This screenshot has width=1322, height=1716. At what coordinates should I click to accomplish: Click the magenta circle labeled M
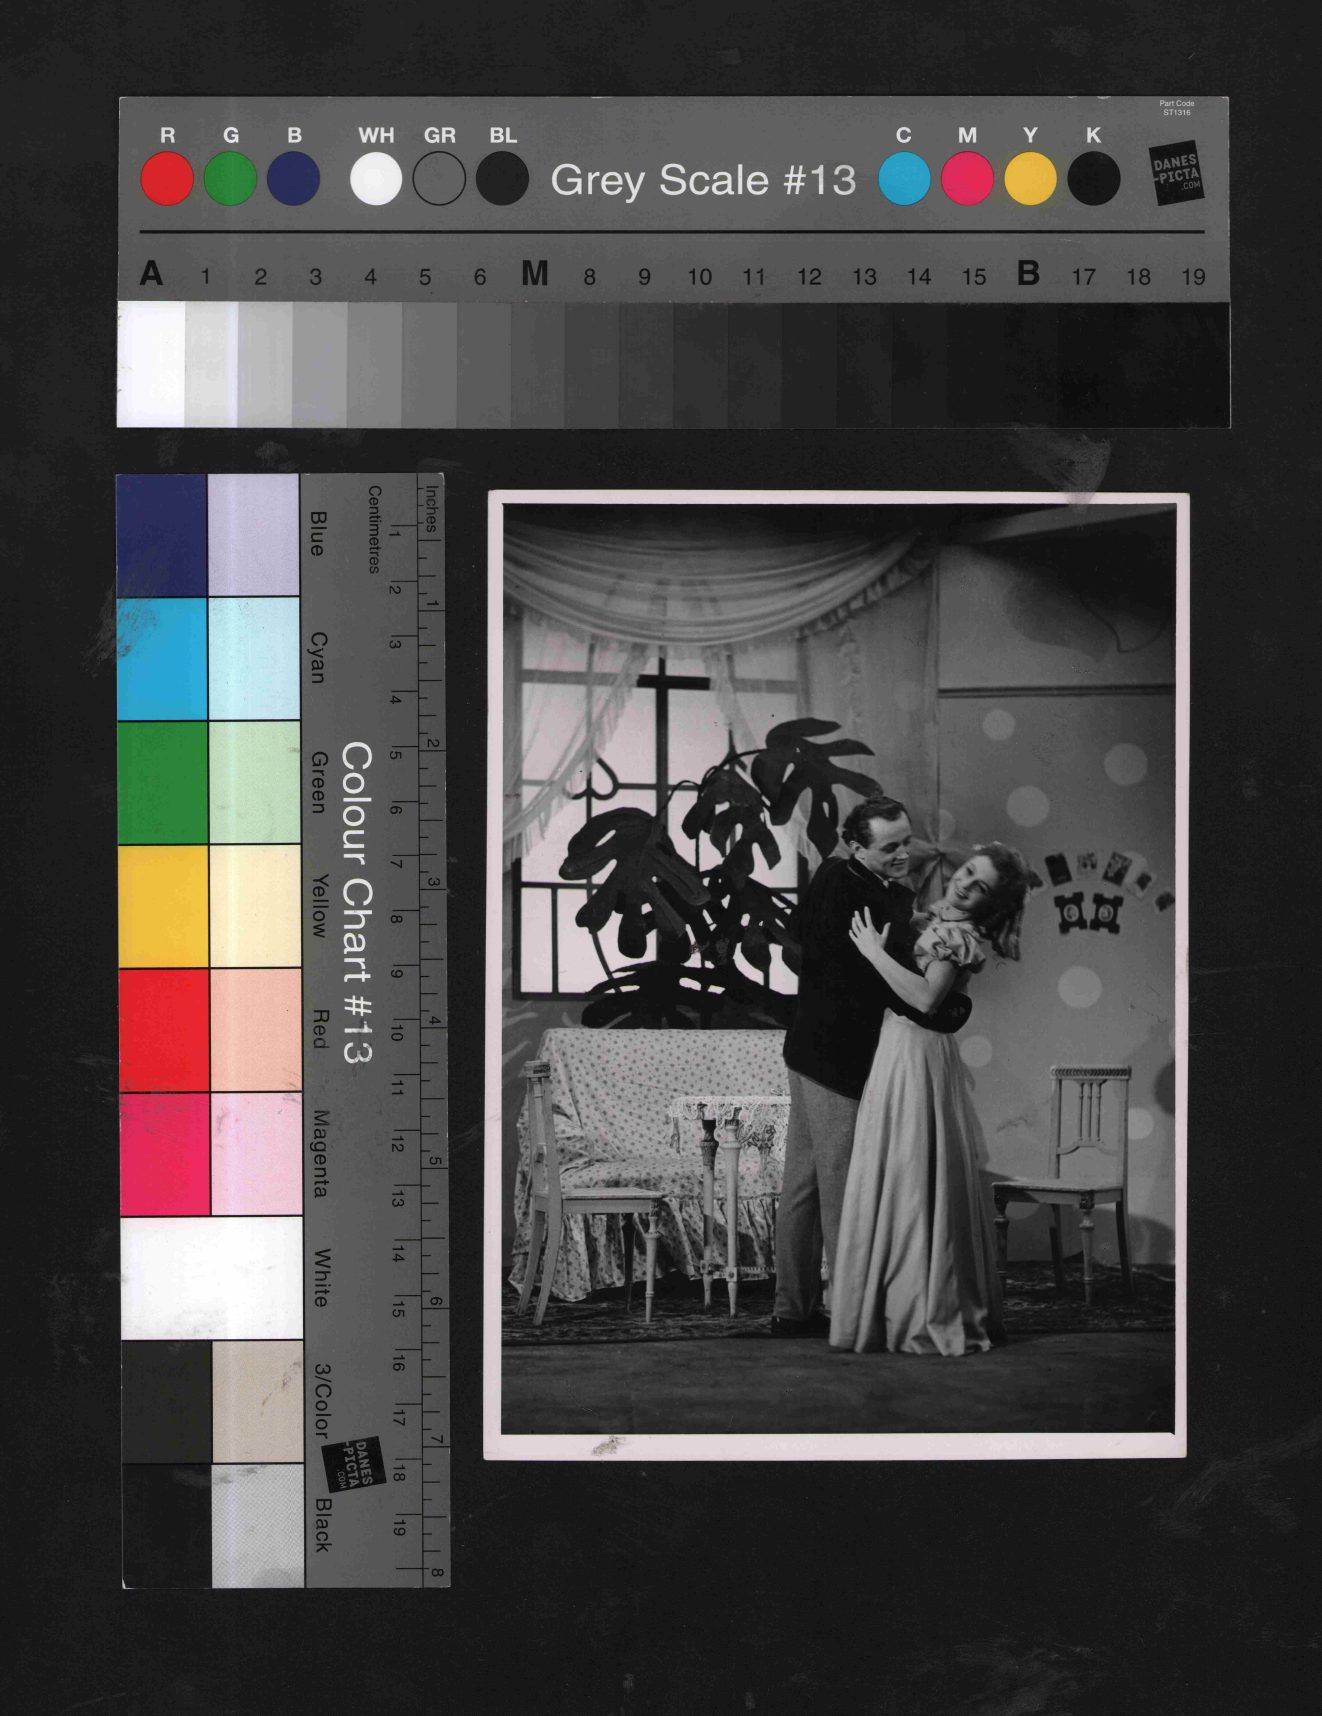pyautogui.click(x=967, y=179)
